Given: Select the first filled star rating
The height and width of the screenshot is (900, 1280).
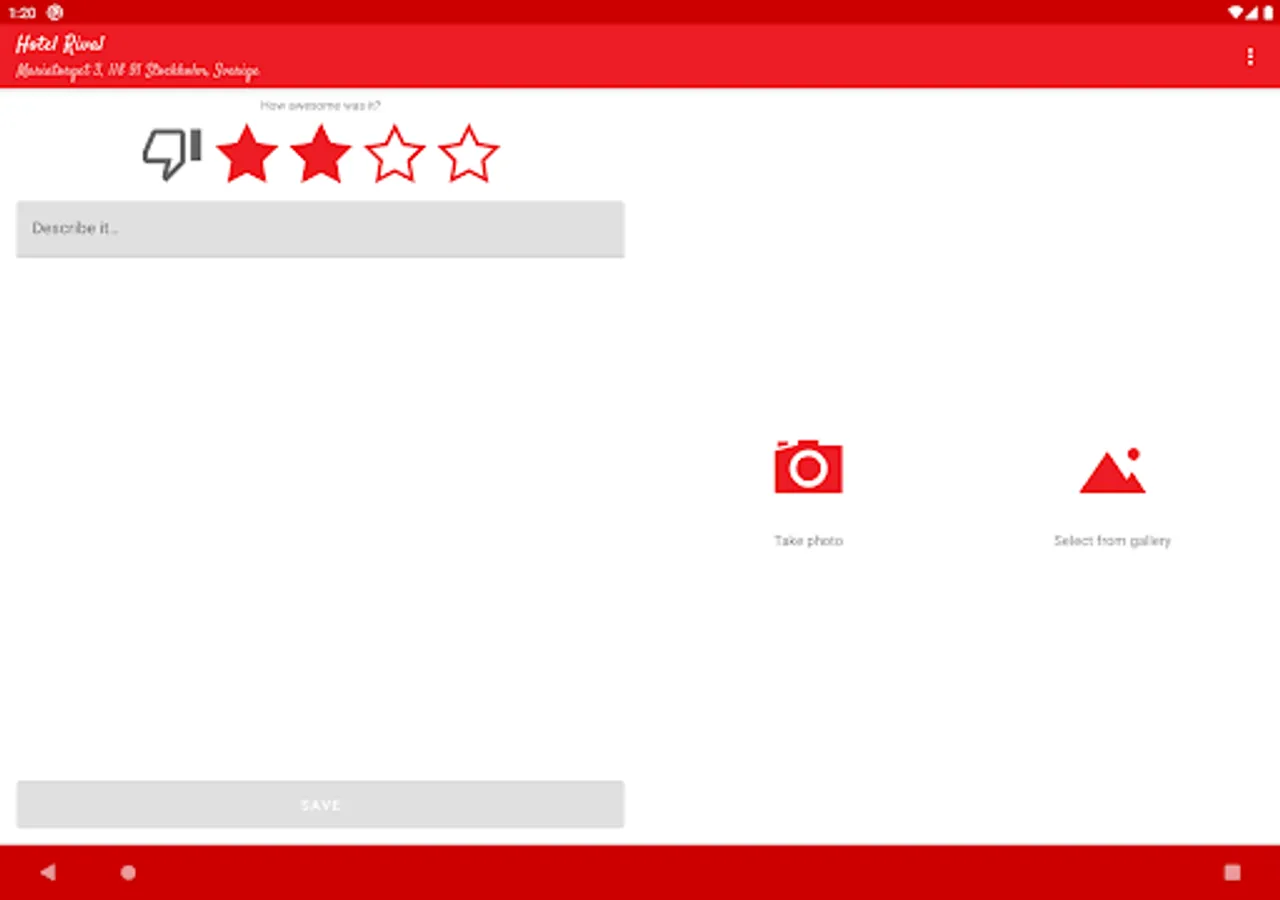Looking at the screenshot, I should click(x=247, y=154).
